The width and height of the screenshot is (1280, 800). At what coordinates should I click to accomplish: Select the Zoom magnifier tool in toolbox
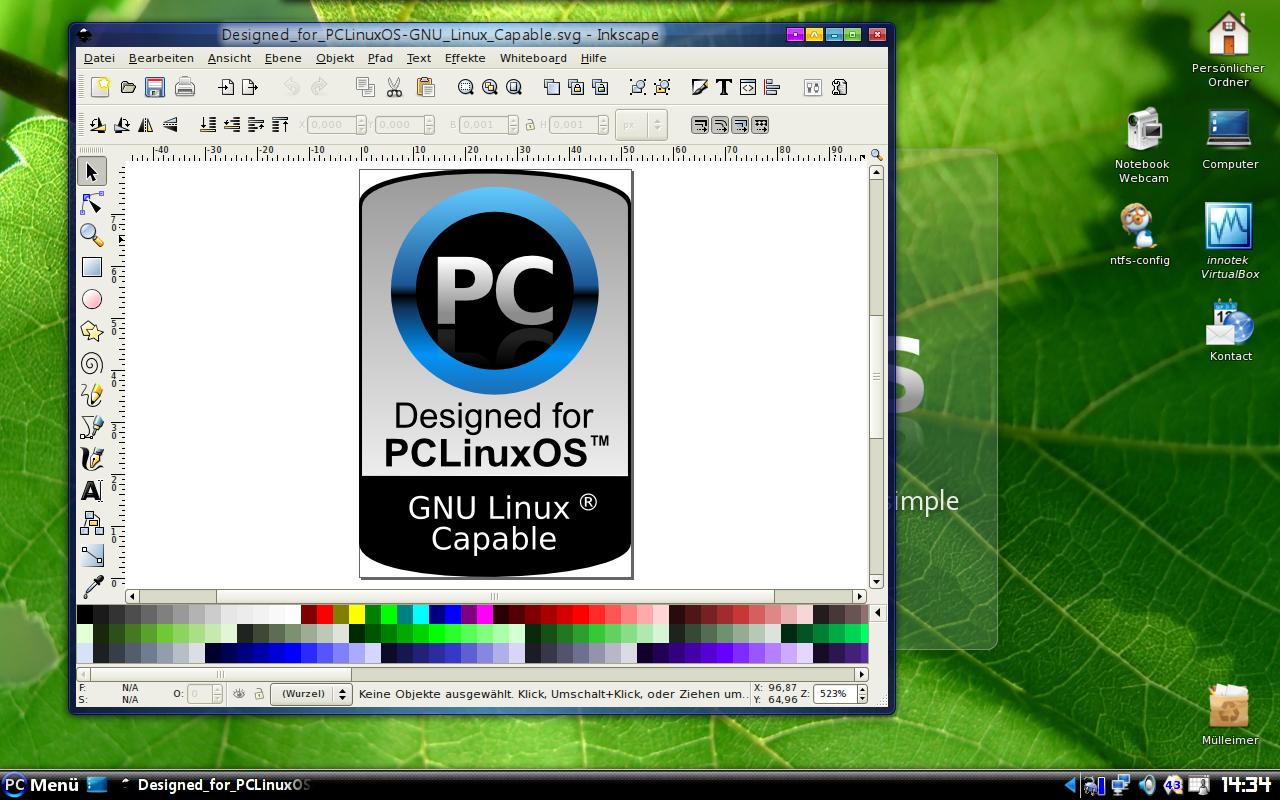pyautogui.click(x=92, y=235)
